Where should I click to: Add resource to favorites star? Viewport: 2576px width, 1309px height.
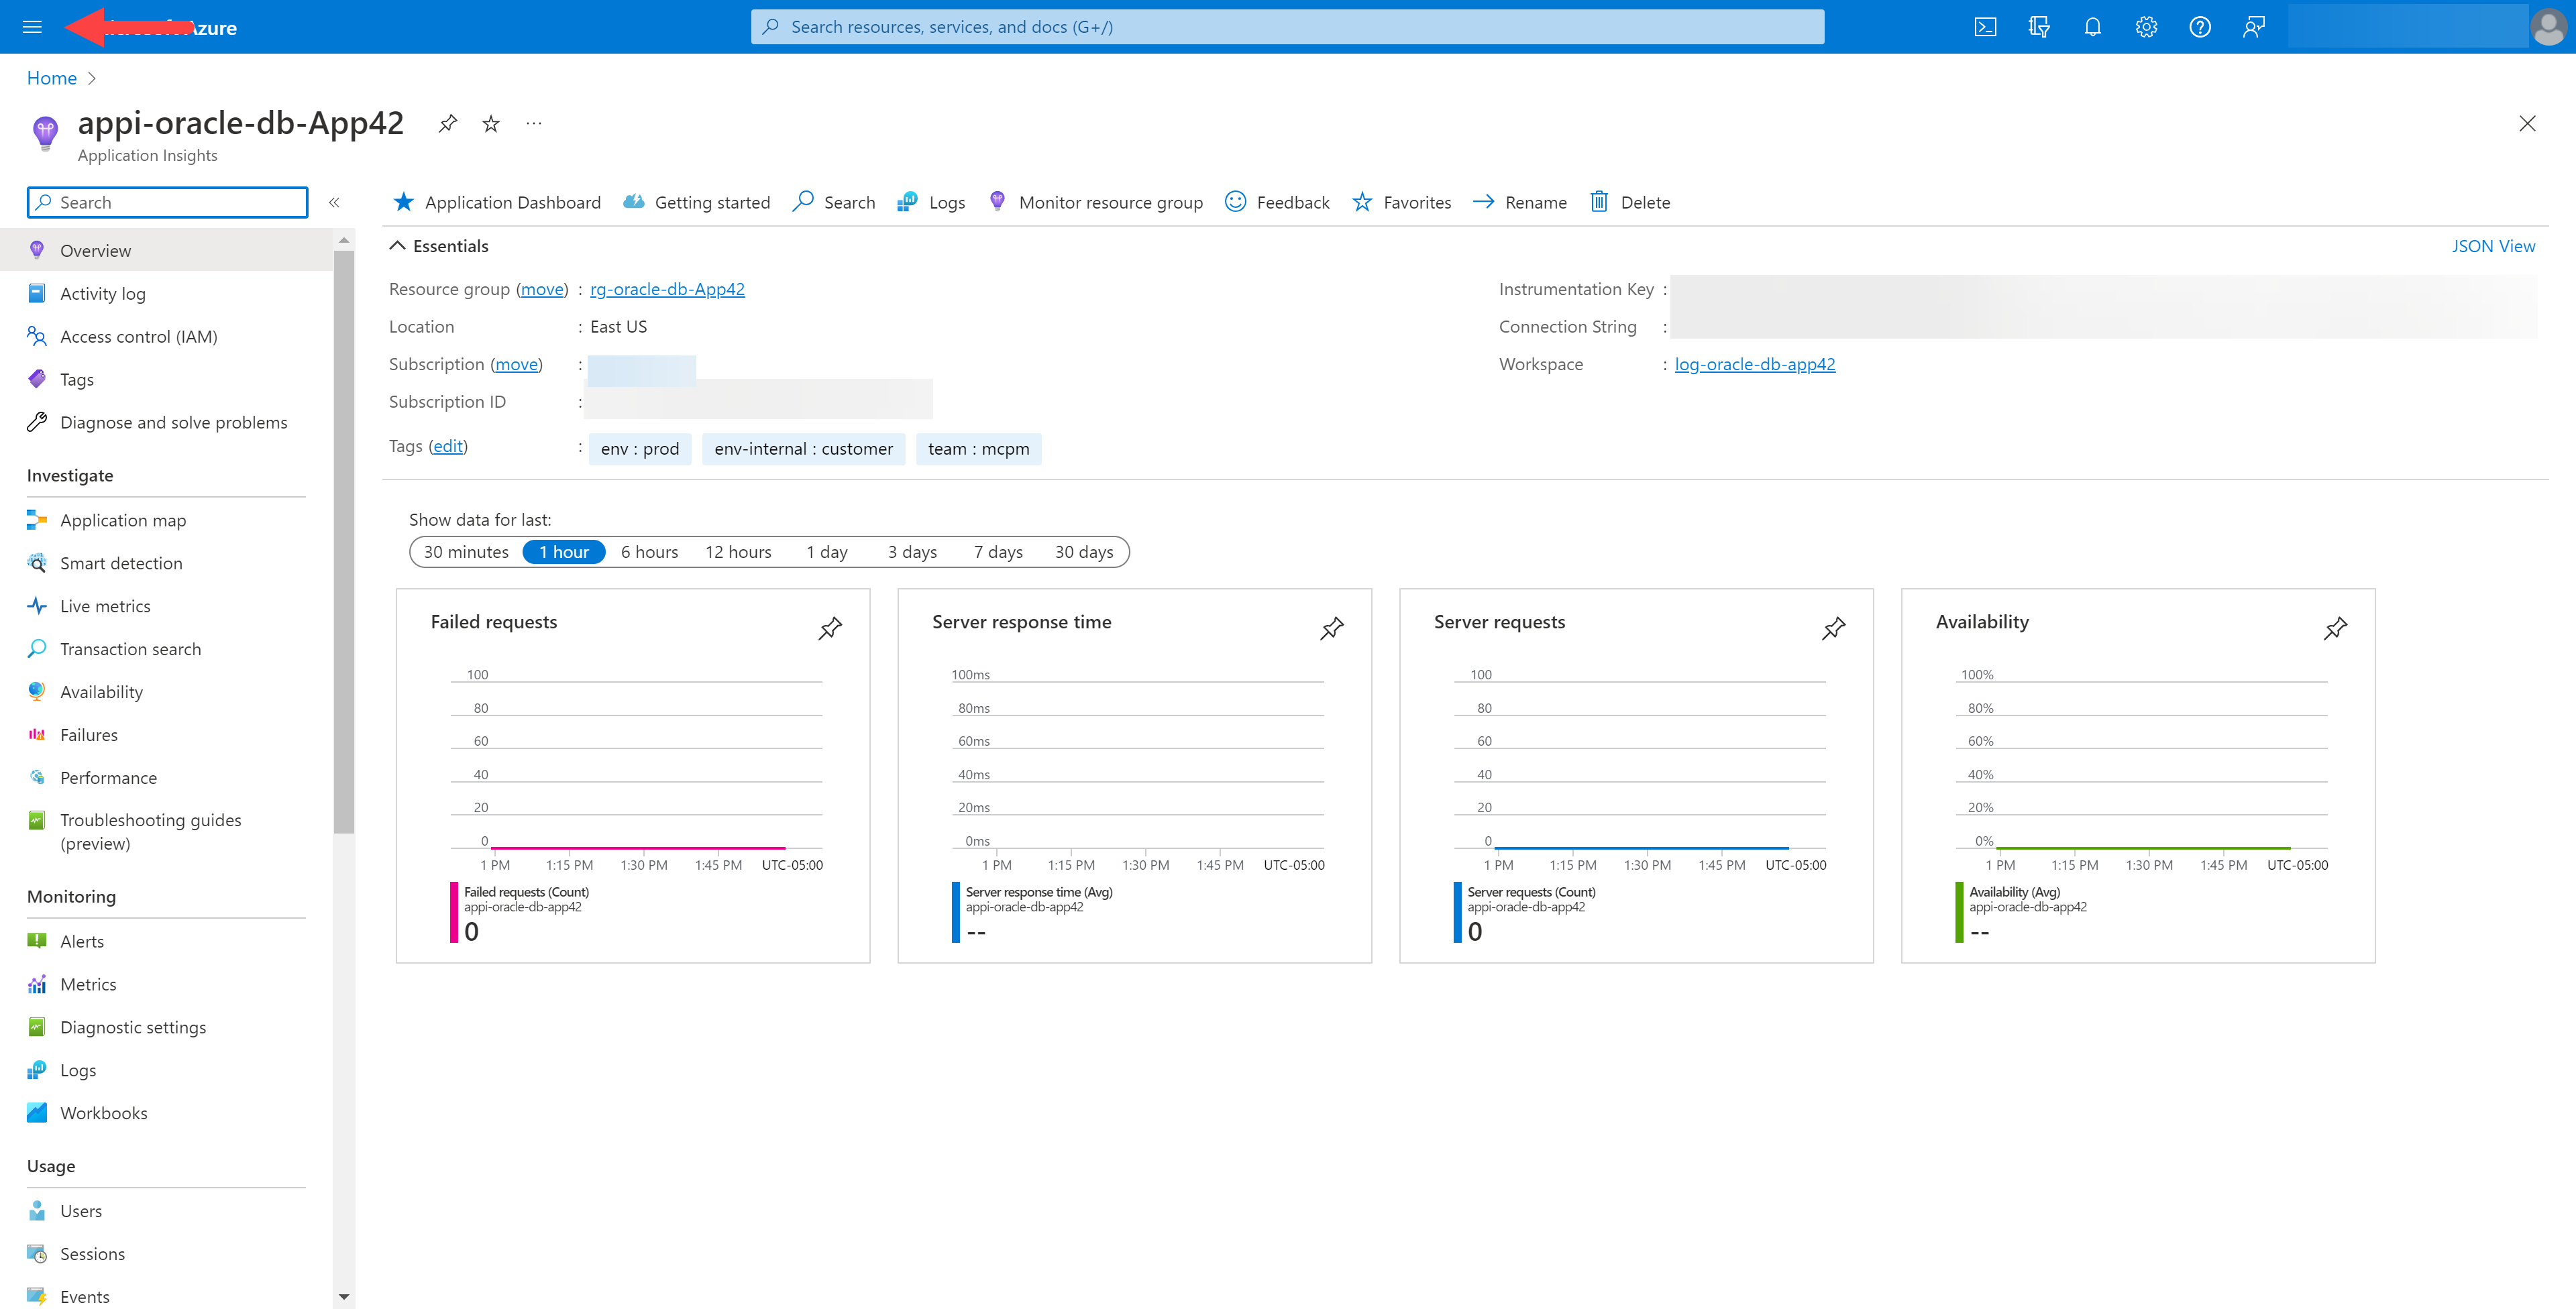coord(490,123)
